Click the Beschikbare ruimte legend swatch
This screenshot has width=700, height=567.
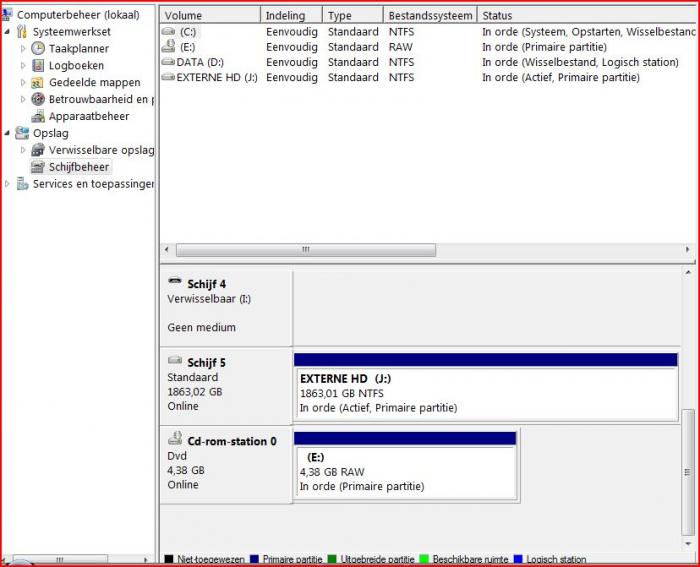click(424, 559)
